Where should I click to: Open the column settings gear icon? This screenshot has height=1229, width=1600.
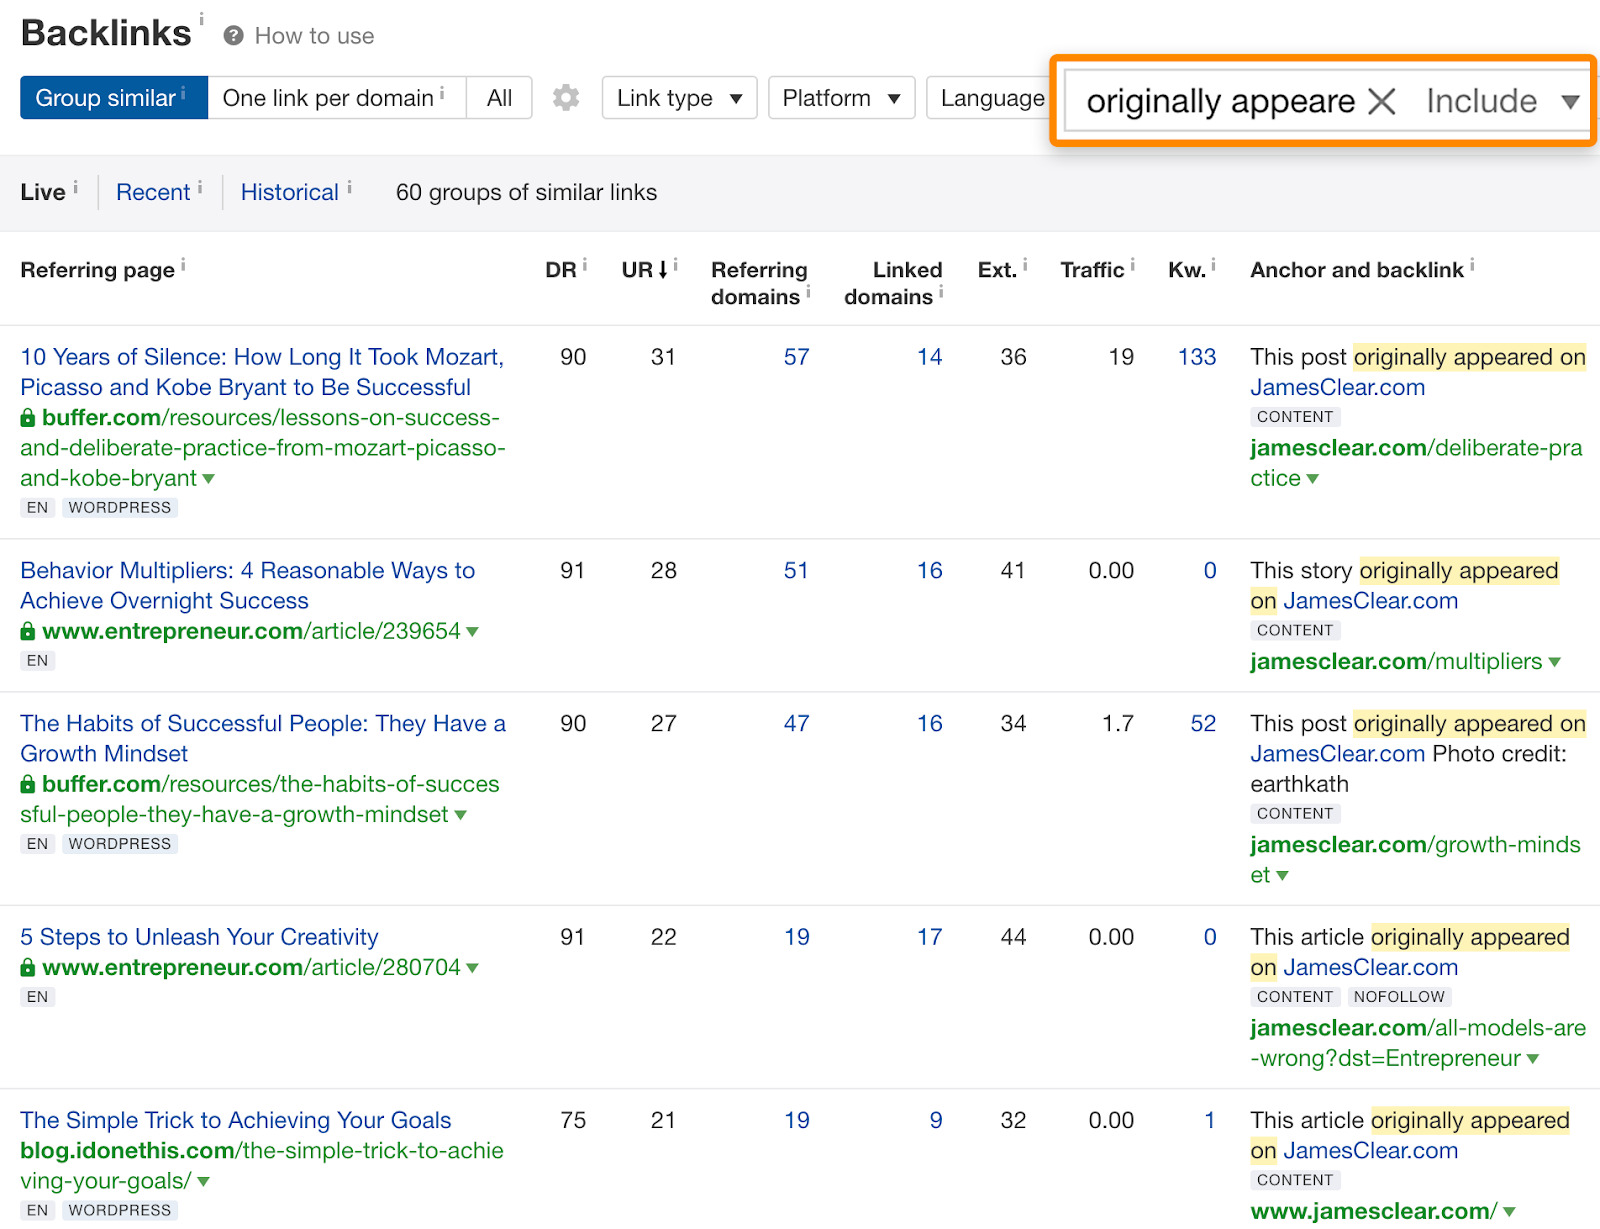(565, 97)
